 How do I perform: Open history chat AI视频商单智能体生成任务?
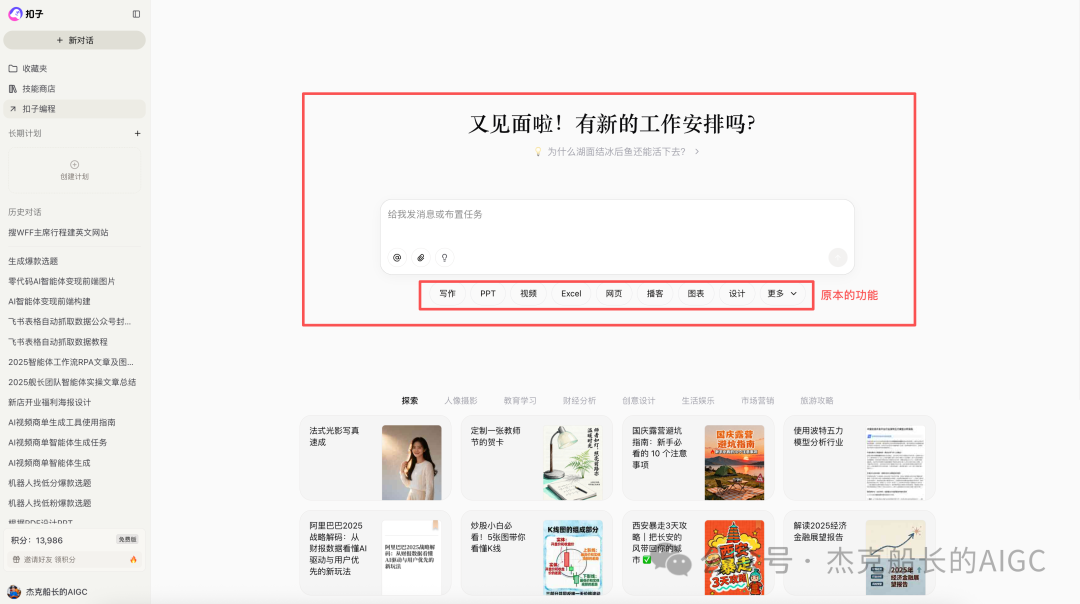(58, 442)
